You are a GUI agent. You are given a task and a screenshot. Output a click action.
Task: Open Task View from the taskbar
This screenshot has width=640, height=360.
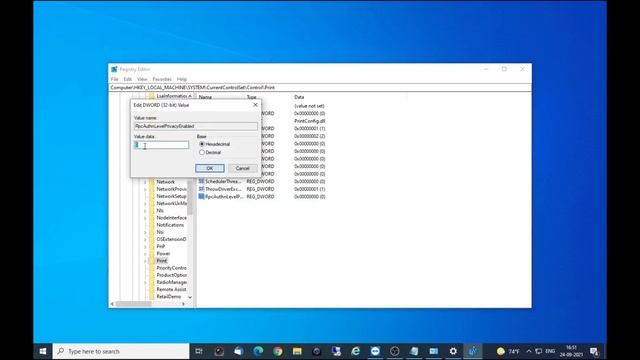tap(199, 351)
